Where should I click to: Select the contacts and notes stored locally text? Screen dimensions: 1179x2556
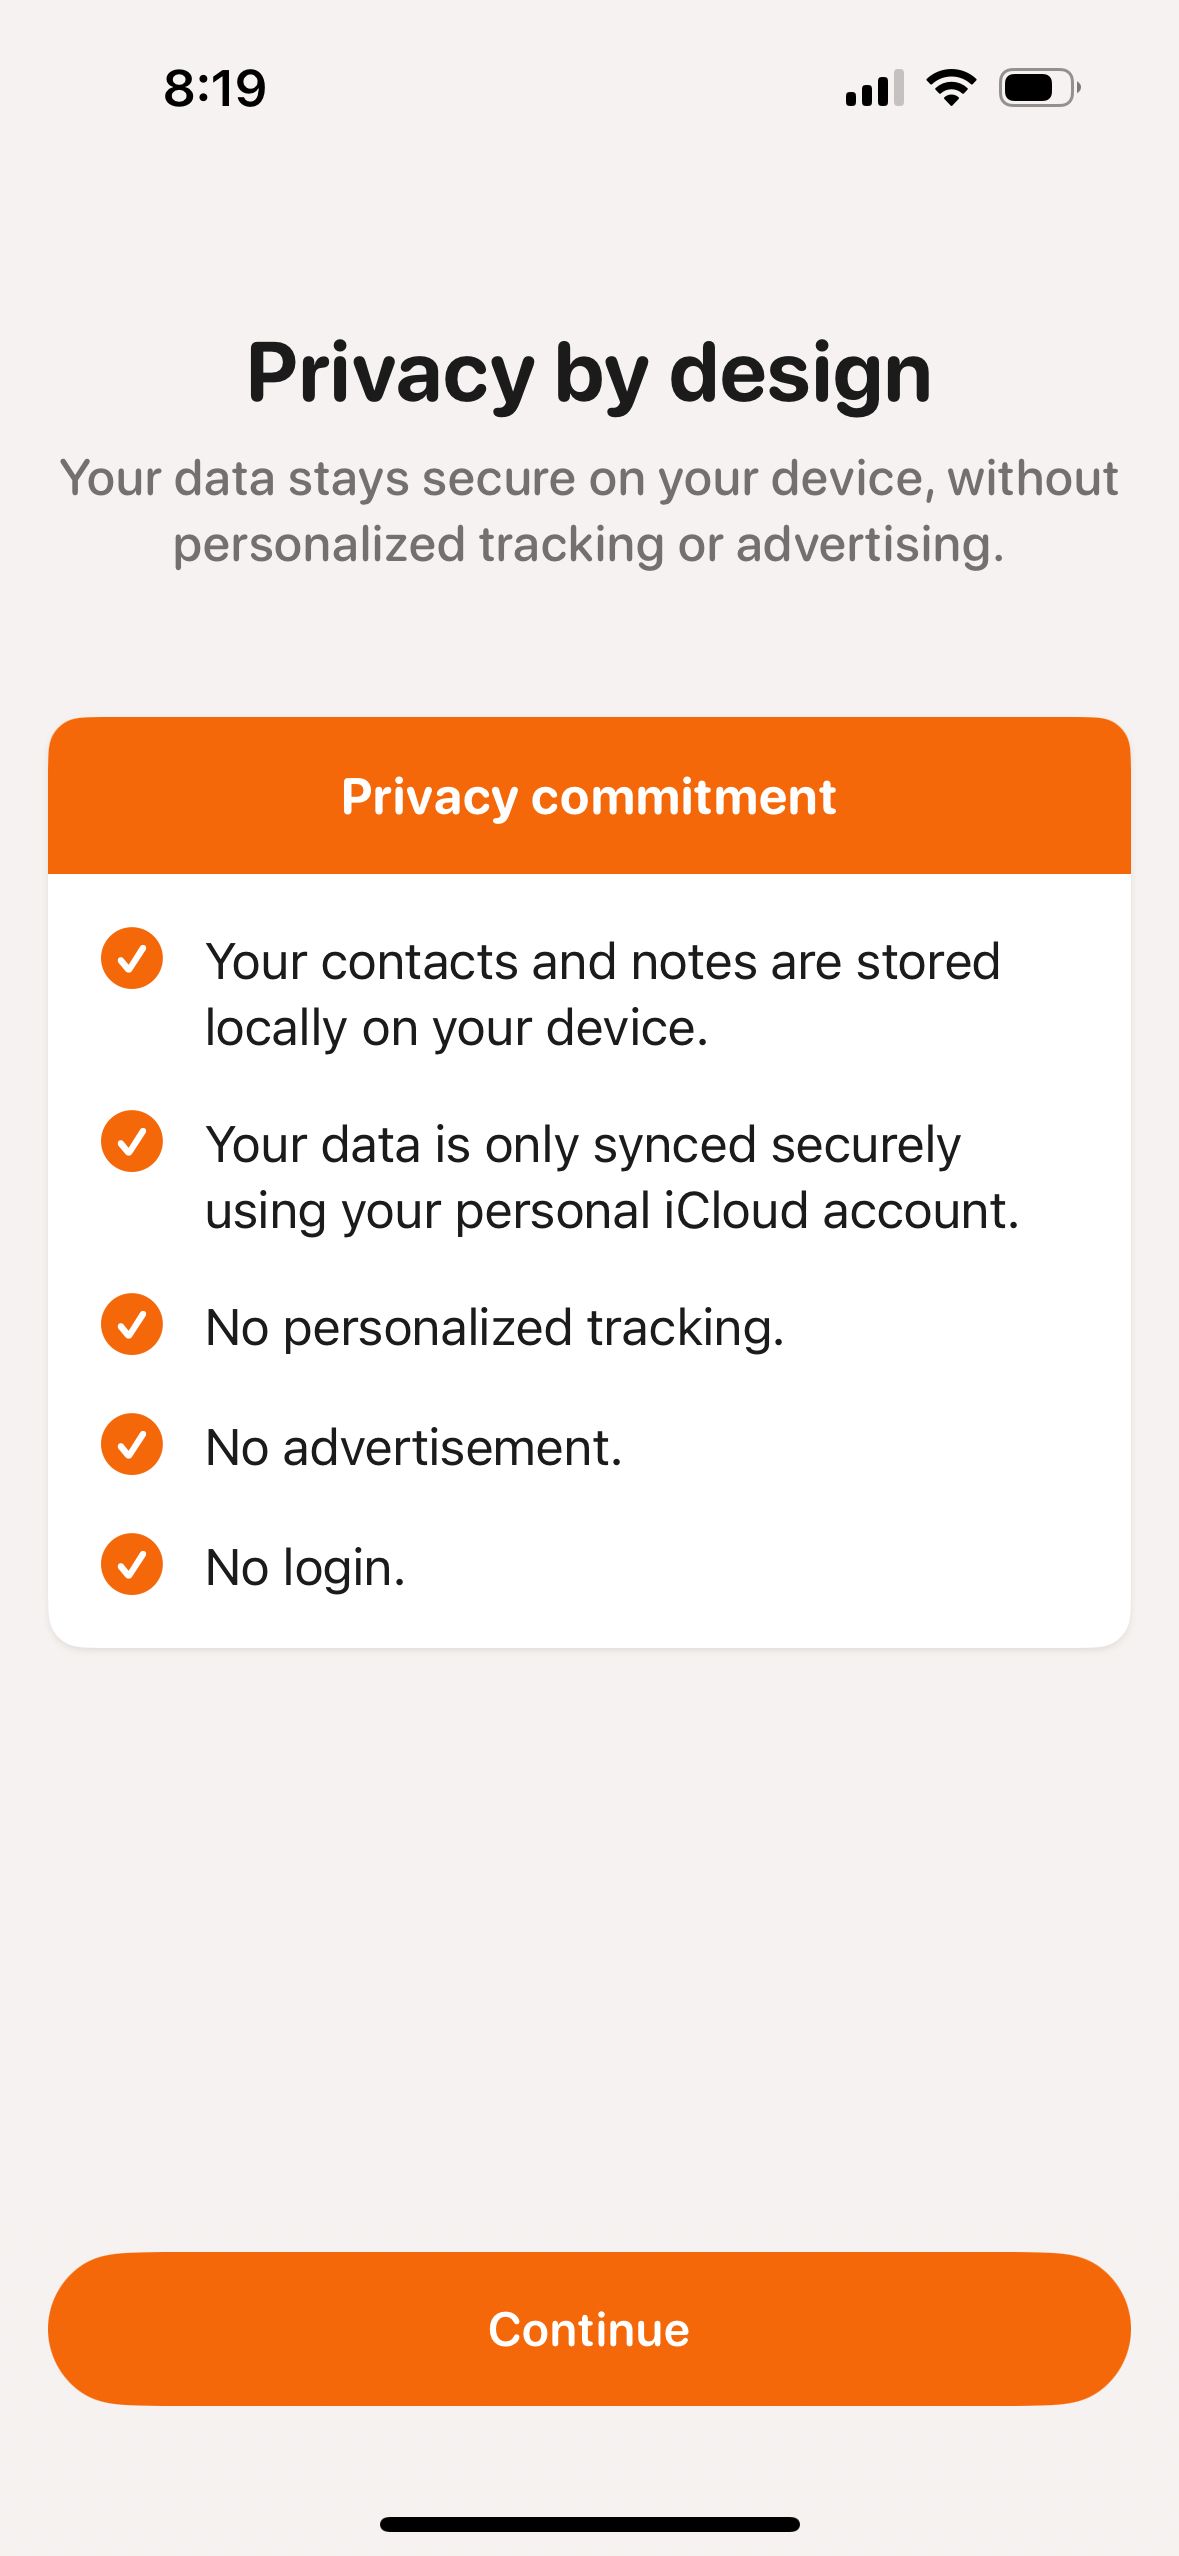[602, 994]
